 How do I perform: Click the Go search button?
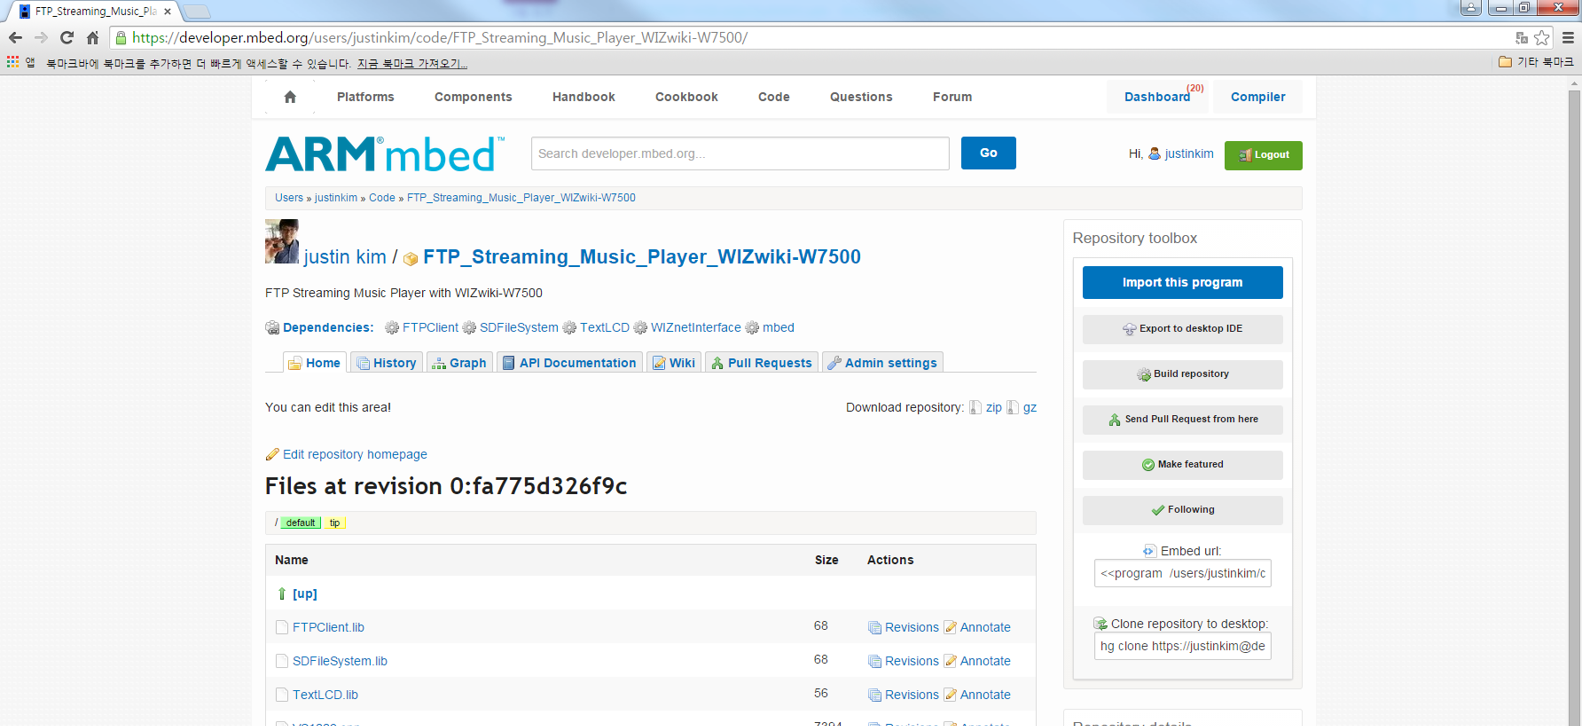click(x=988, y=153)
